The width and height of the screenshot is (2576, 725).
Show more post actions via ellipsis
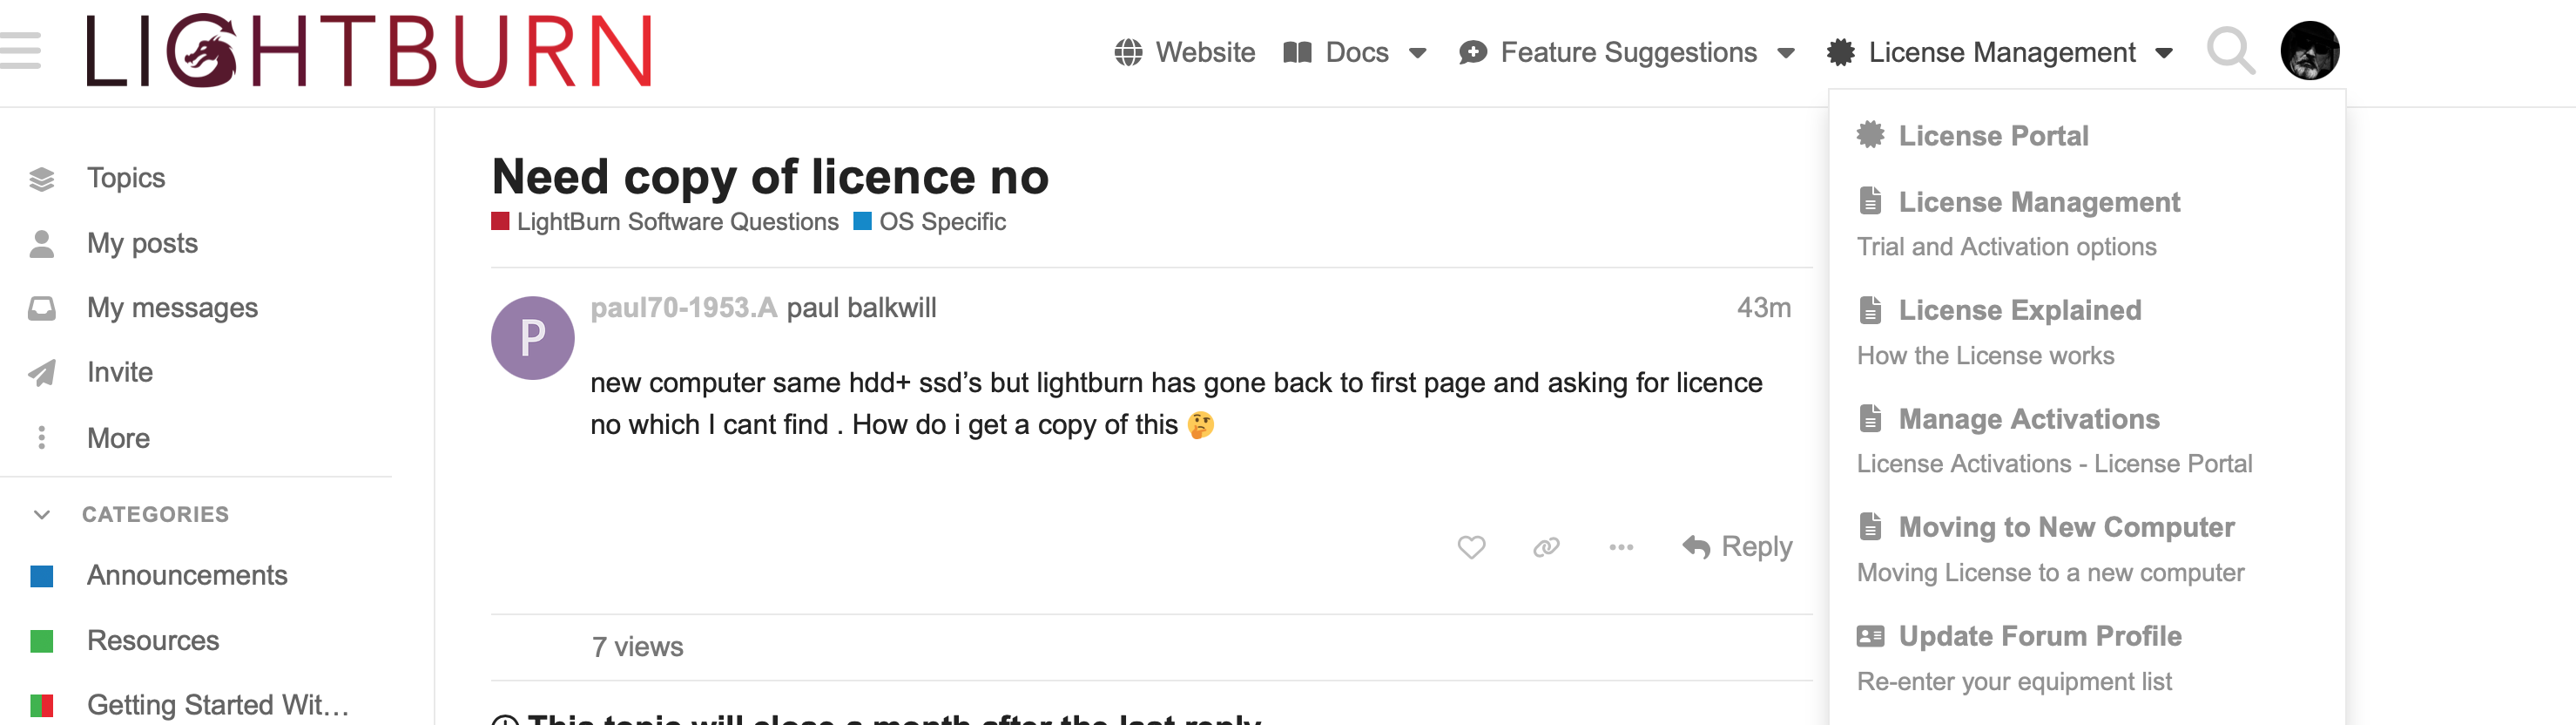click(x=1621, y=547)
